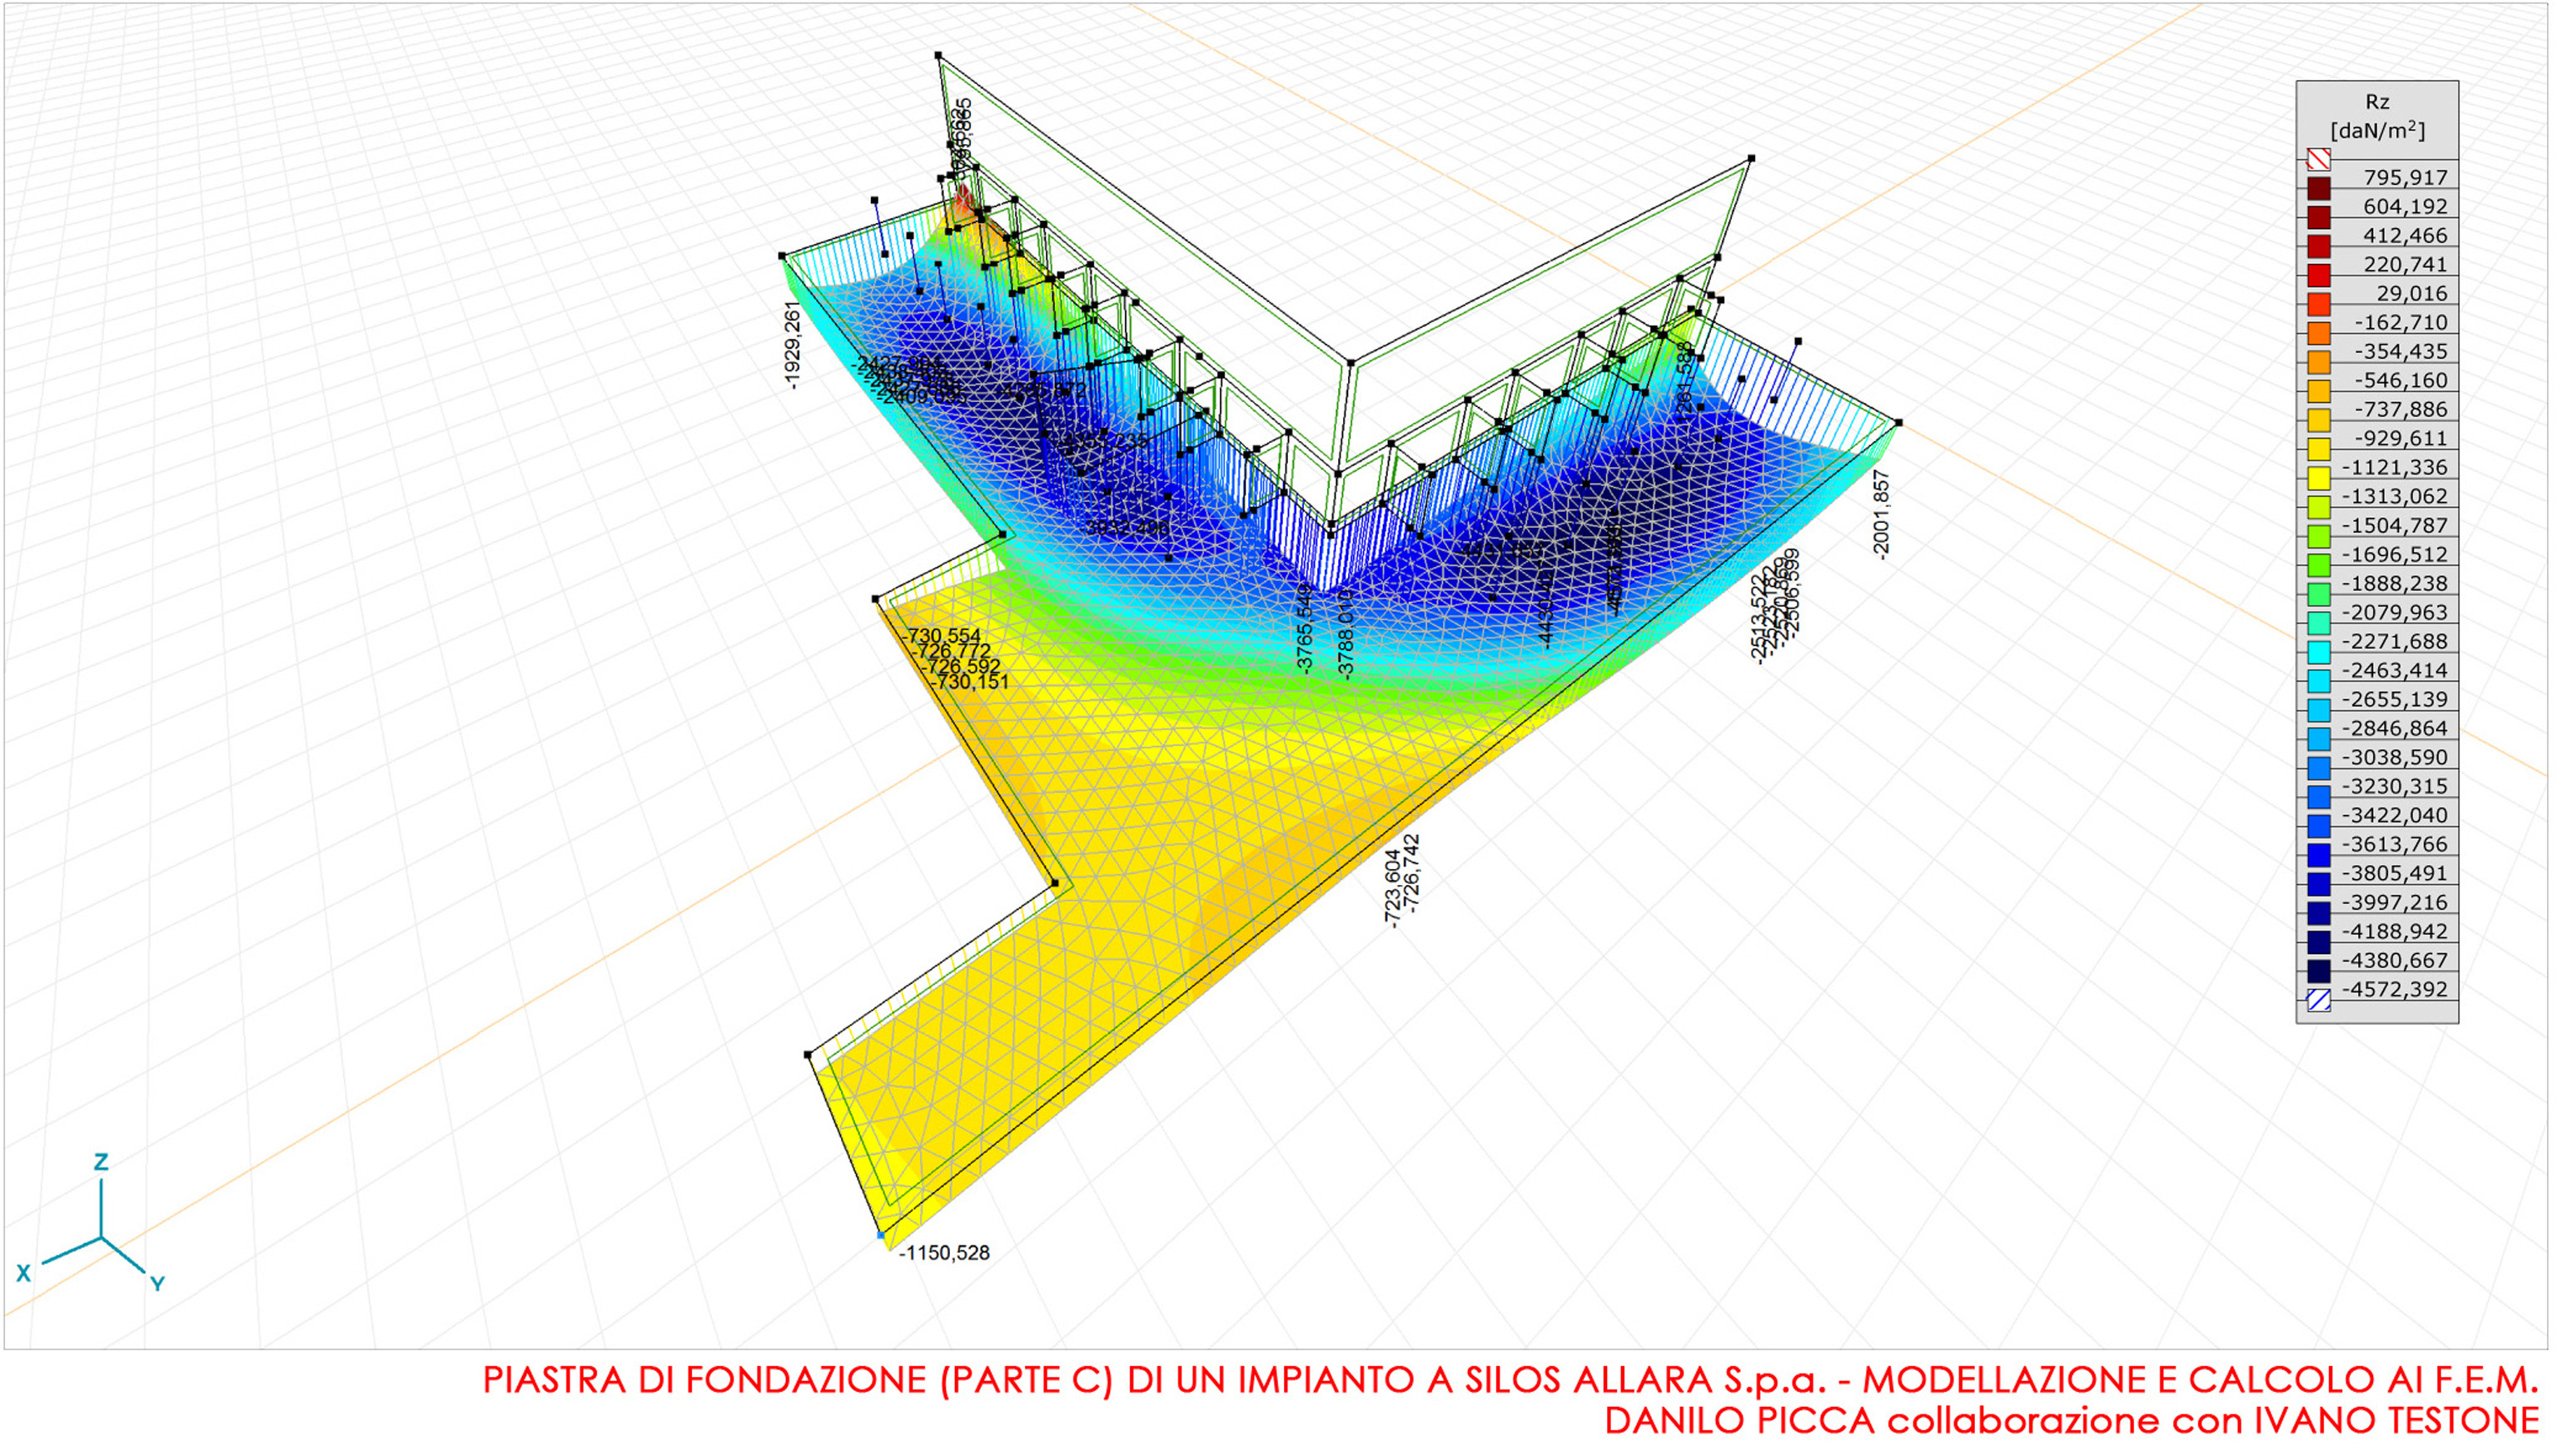Click the -2001,857 reaction label
Viewport: 2557px width, 1456px height.
click(x=1881, y=515)
